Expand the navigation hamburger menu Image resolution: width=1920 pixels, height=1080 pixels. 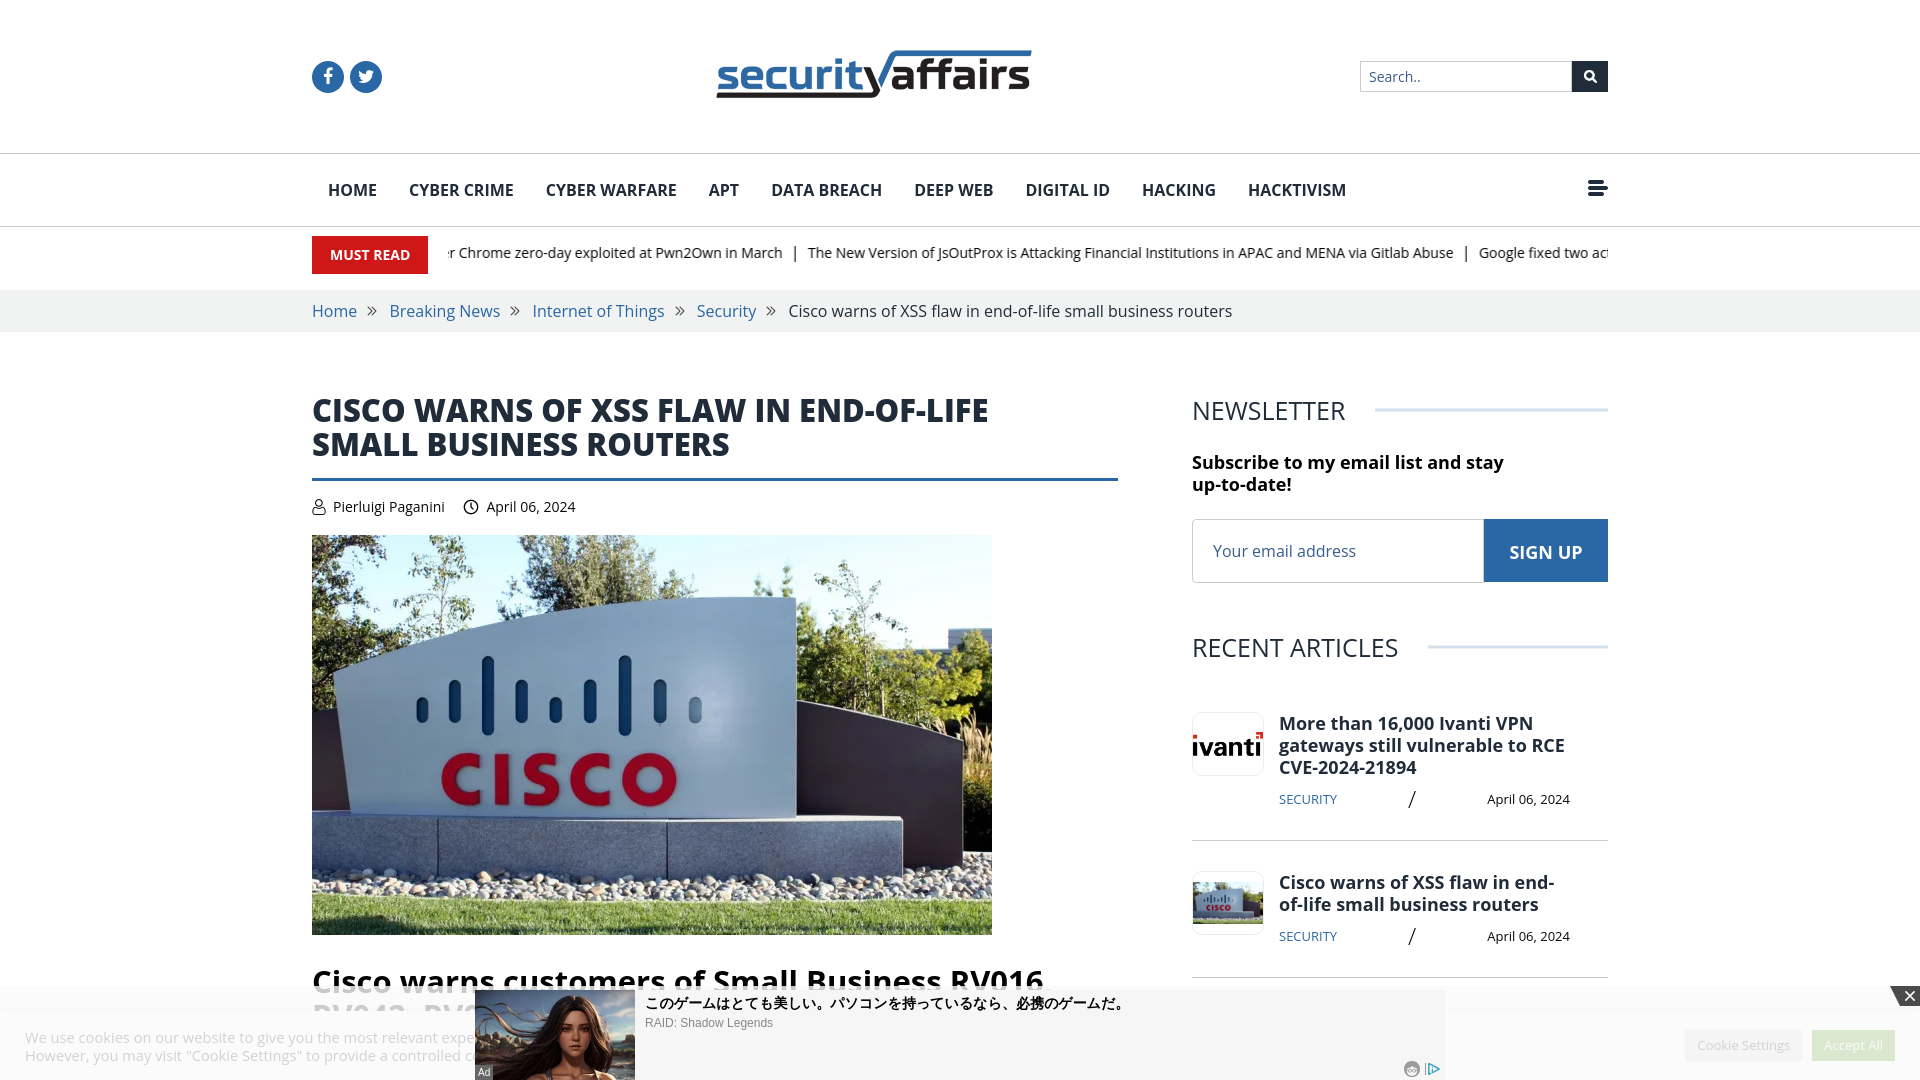pyautogui.click(x=1597, y=189)
